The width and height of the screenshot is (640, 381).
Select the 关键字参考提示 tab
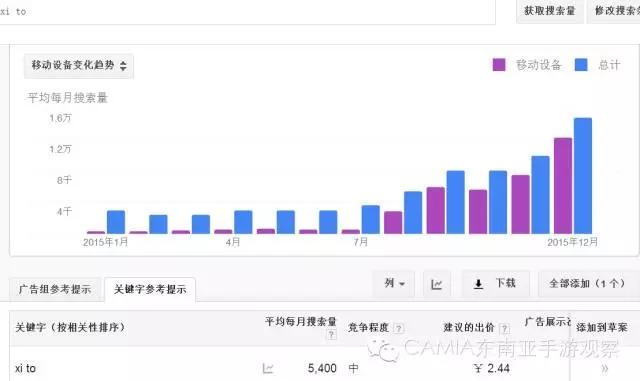point(150,290)
